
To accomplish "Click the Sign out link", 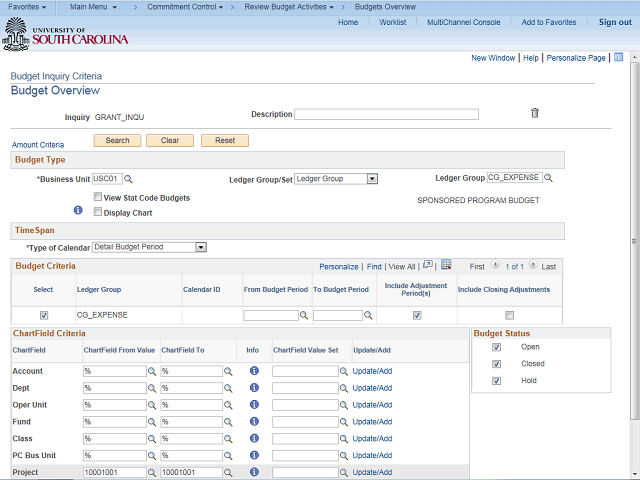I will click(615, 22).
